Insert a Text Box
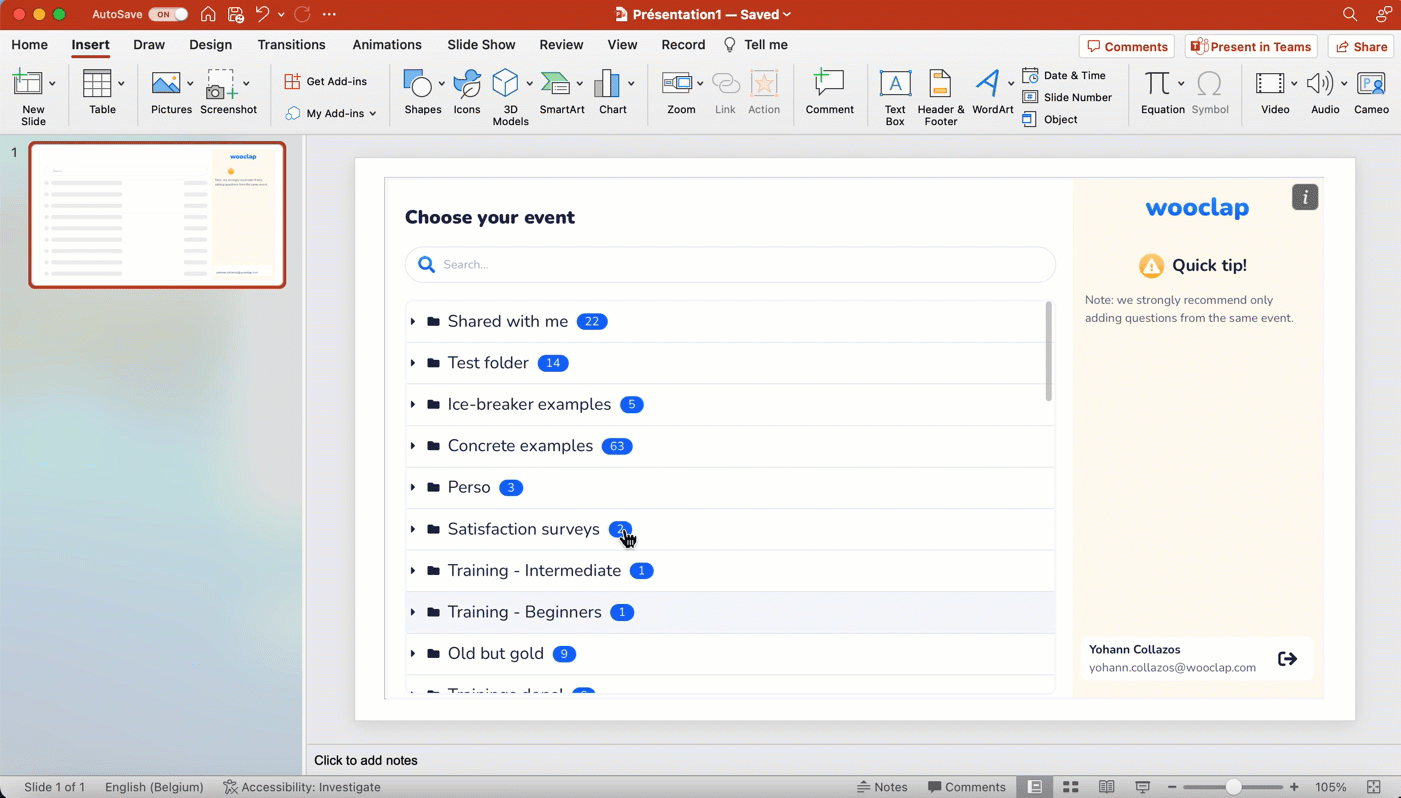 [x=895, y=97]
